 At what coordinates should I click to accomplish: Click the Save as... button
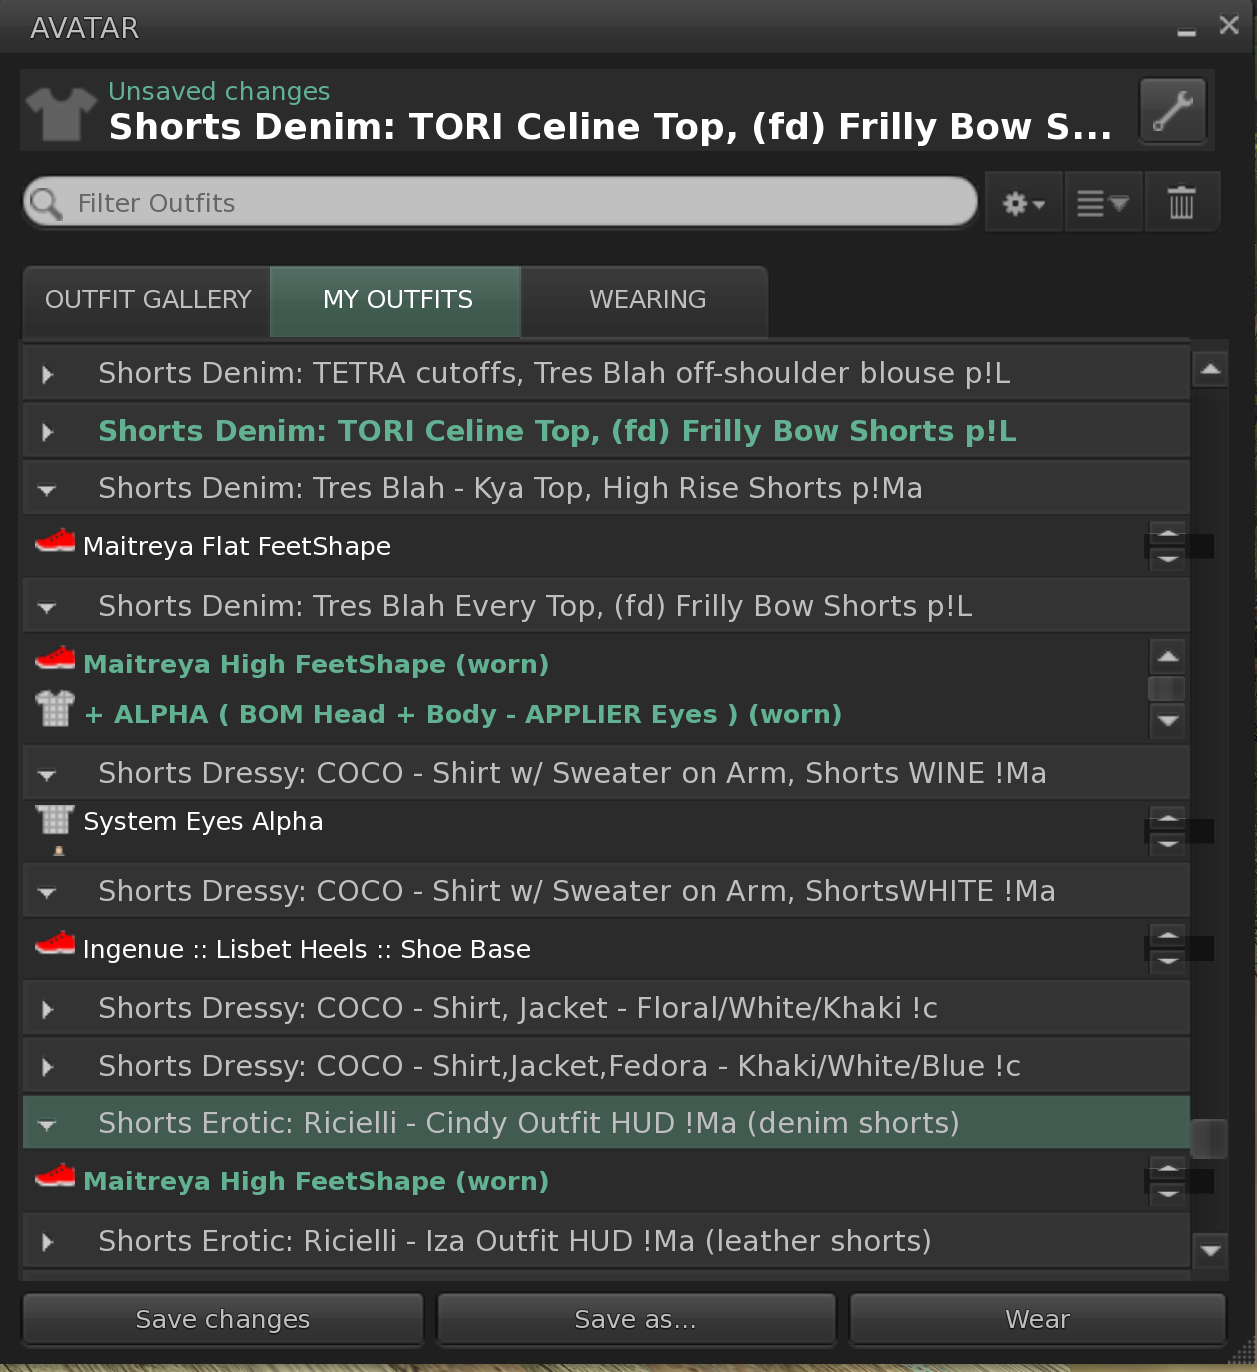636,1319
